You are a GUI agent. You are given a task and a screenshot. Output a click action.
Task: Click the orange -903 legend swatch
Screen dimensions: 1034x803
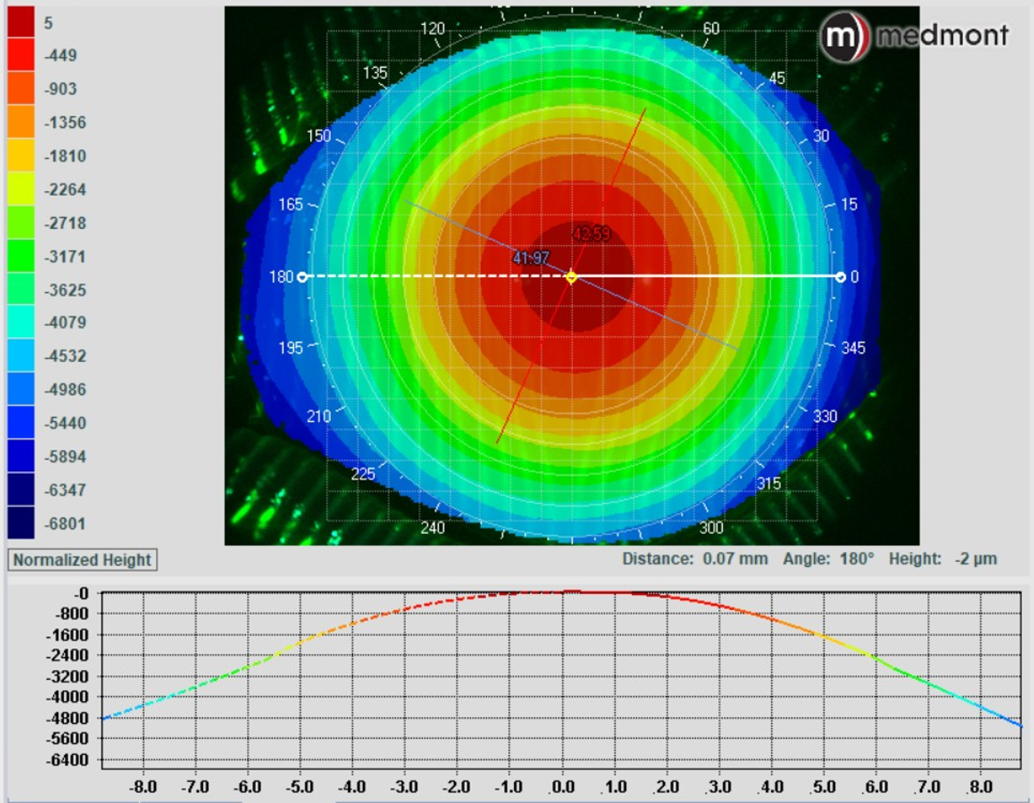22,89
